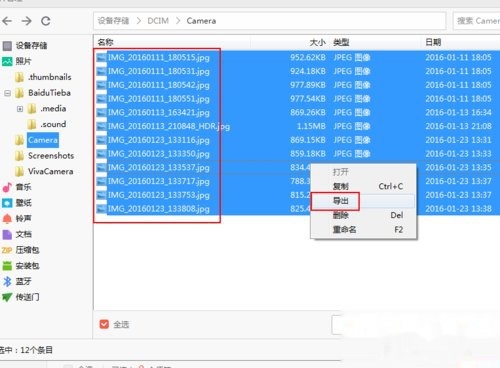Click 设备存储 in the breadcrumb path
The height and width of the screenshot is (368, 500).
click(x=113, y=21)
